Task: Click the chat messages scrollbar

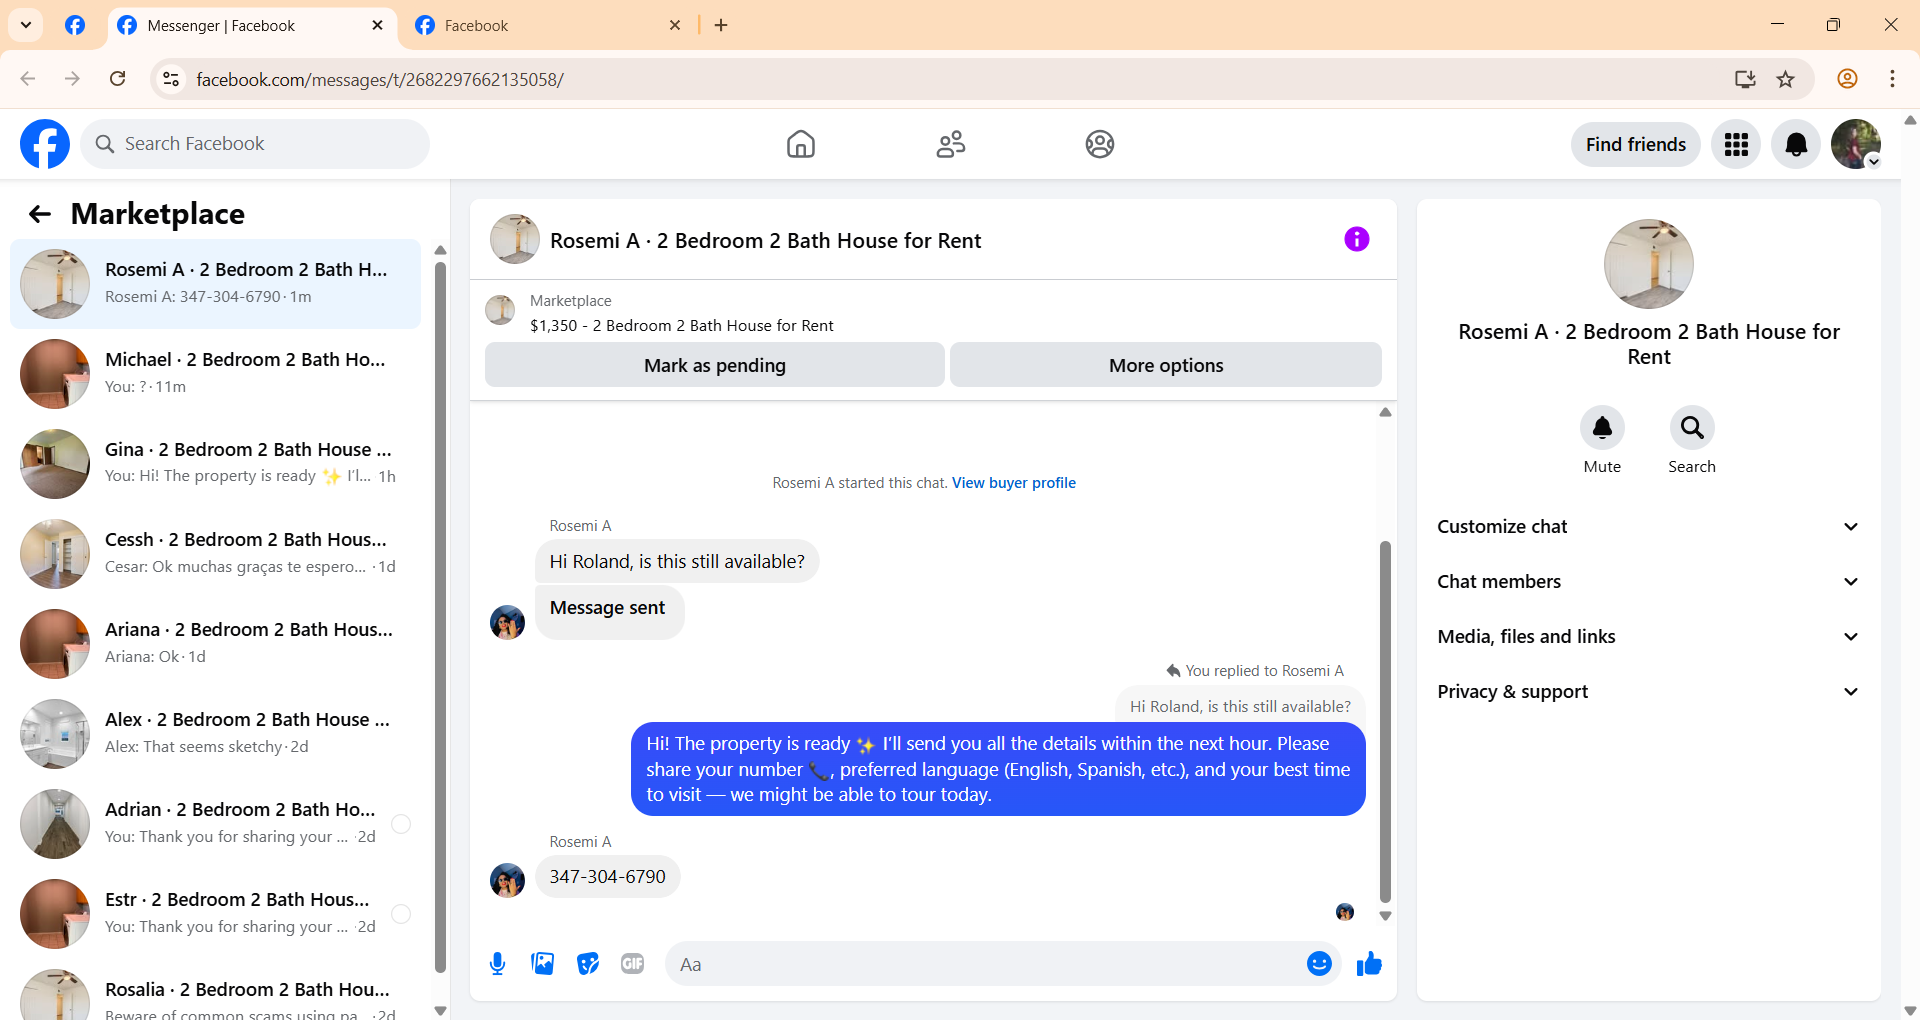Action: [1385, 721]
